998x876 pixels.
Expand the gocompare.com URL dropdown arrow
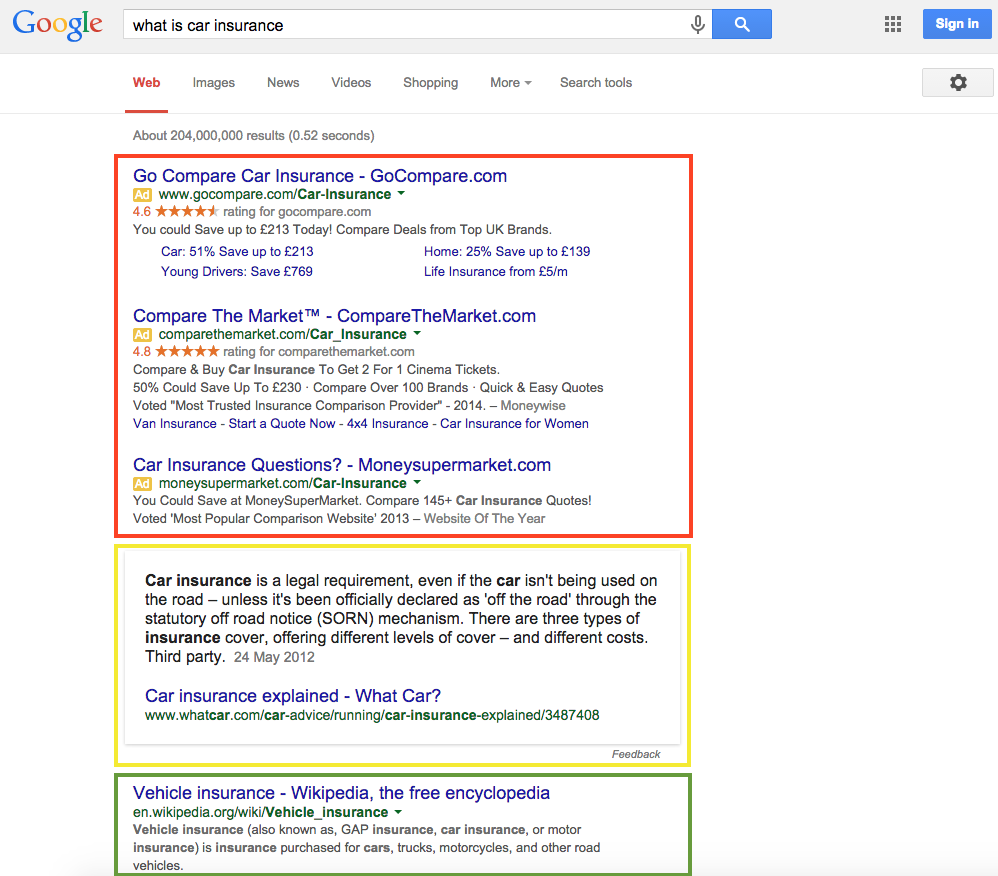tap(401, 194)
